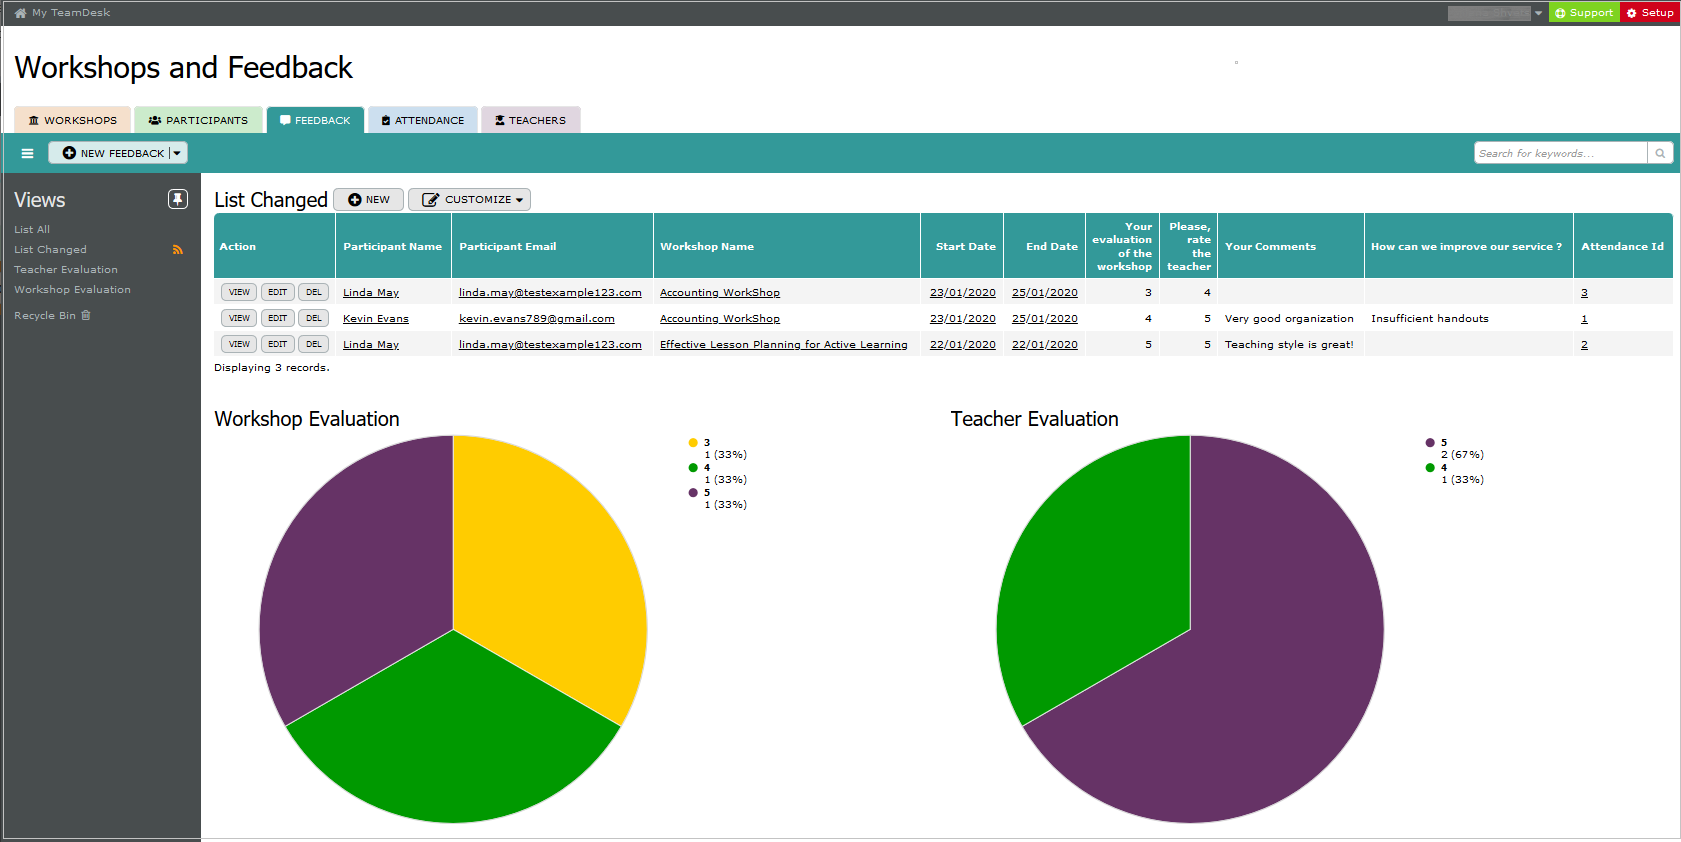Click the RSS feed icon beside List Changed
This screenshot has width=1681, height=842.
(x=178, y=250)
